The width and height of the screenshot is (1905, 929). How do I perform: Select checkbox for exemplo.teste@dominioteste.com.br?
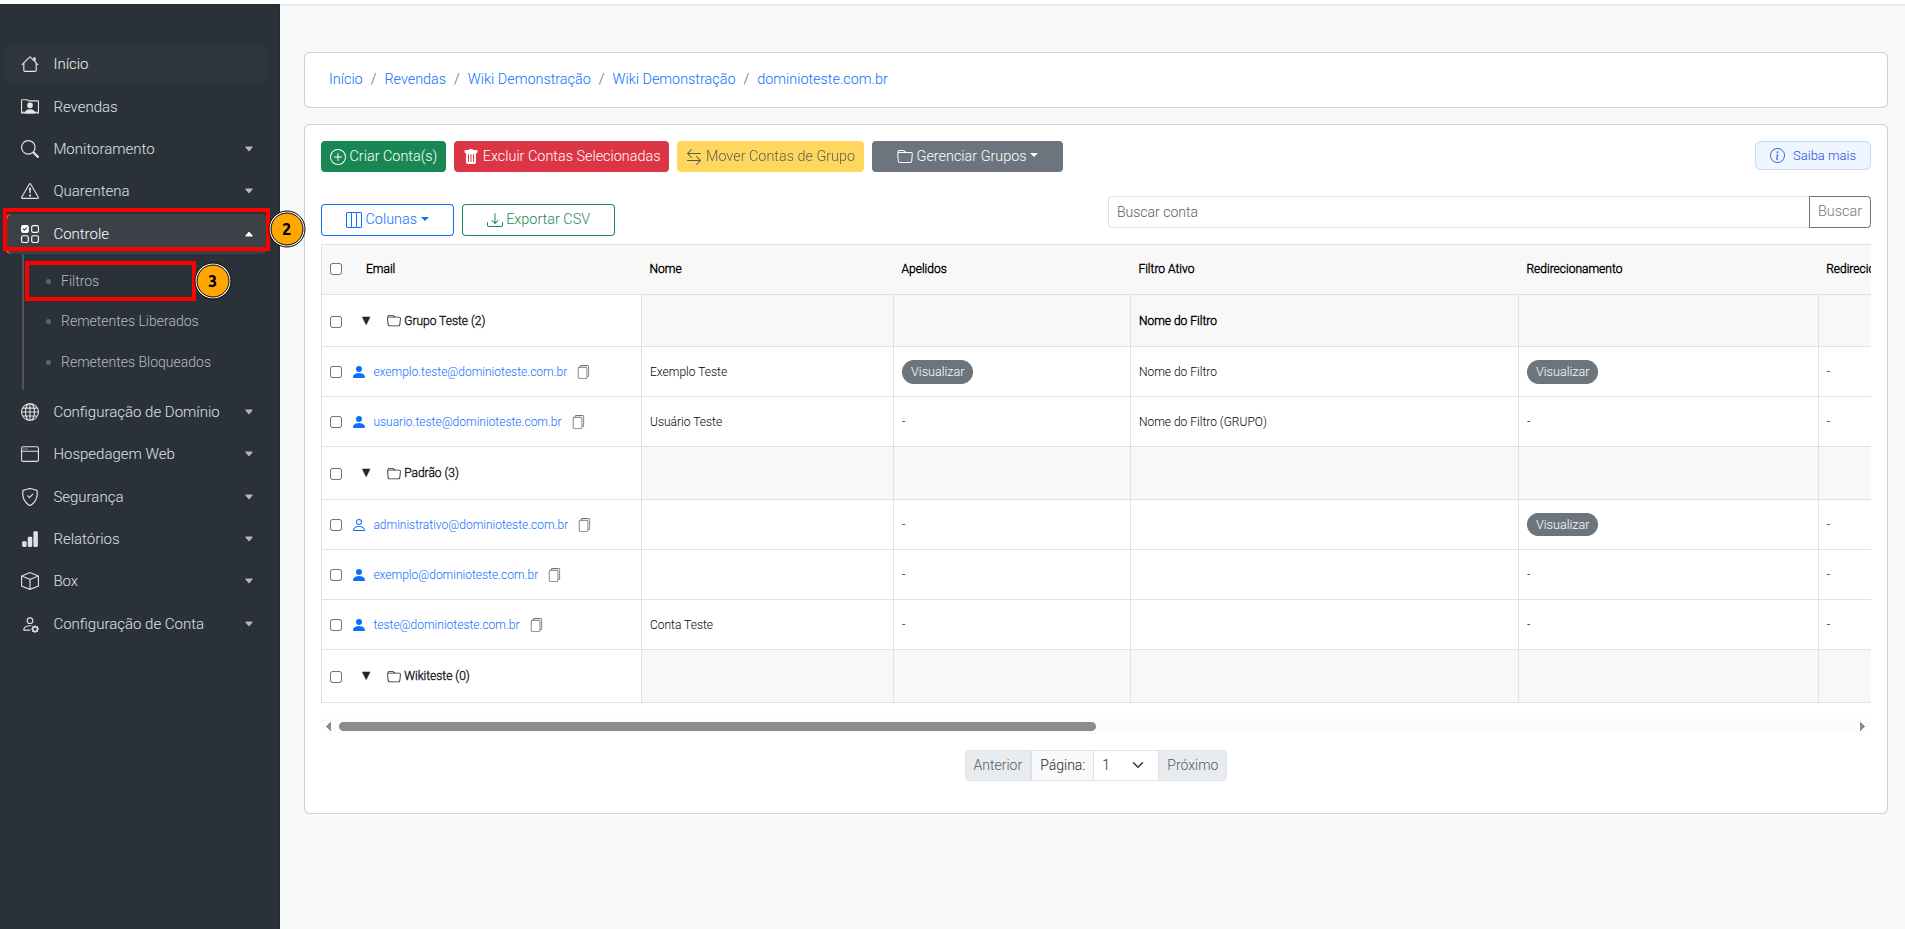(336, 372)
